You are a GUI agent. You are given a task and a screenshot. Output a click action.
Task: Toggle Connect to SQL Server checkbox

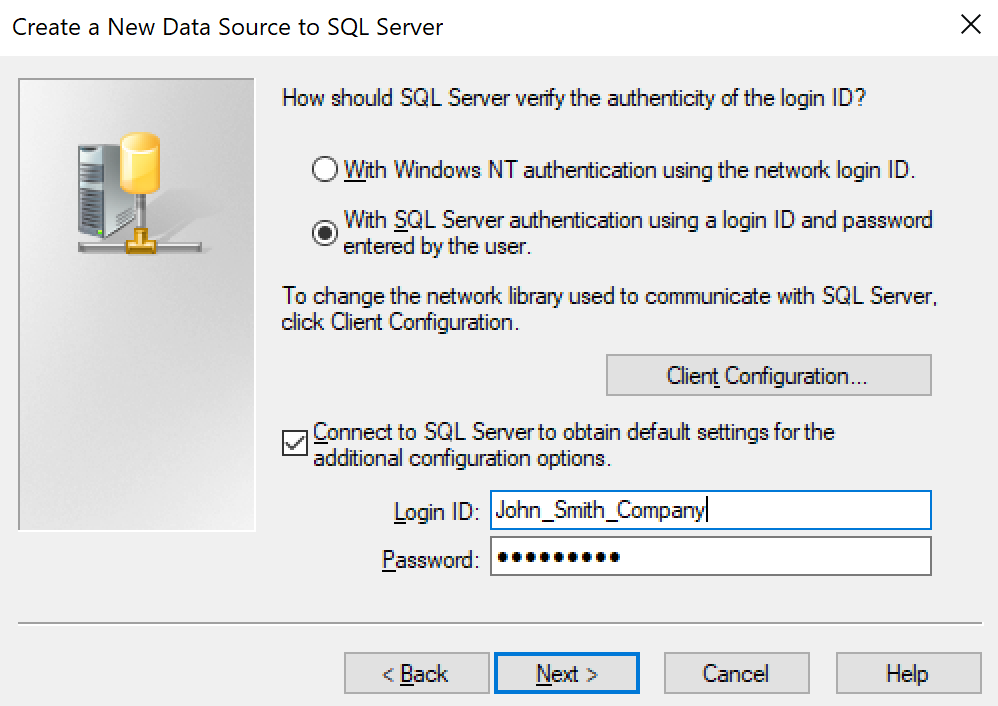pyautogui.click(x=295, y=443)
